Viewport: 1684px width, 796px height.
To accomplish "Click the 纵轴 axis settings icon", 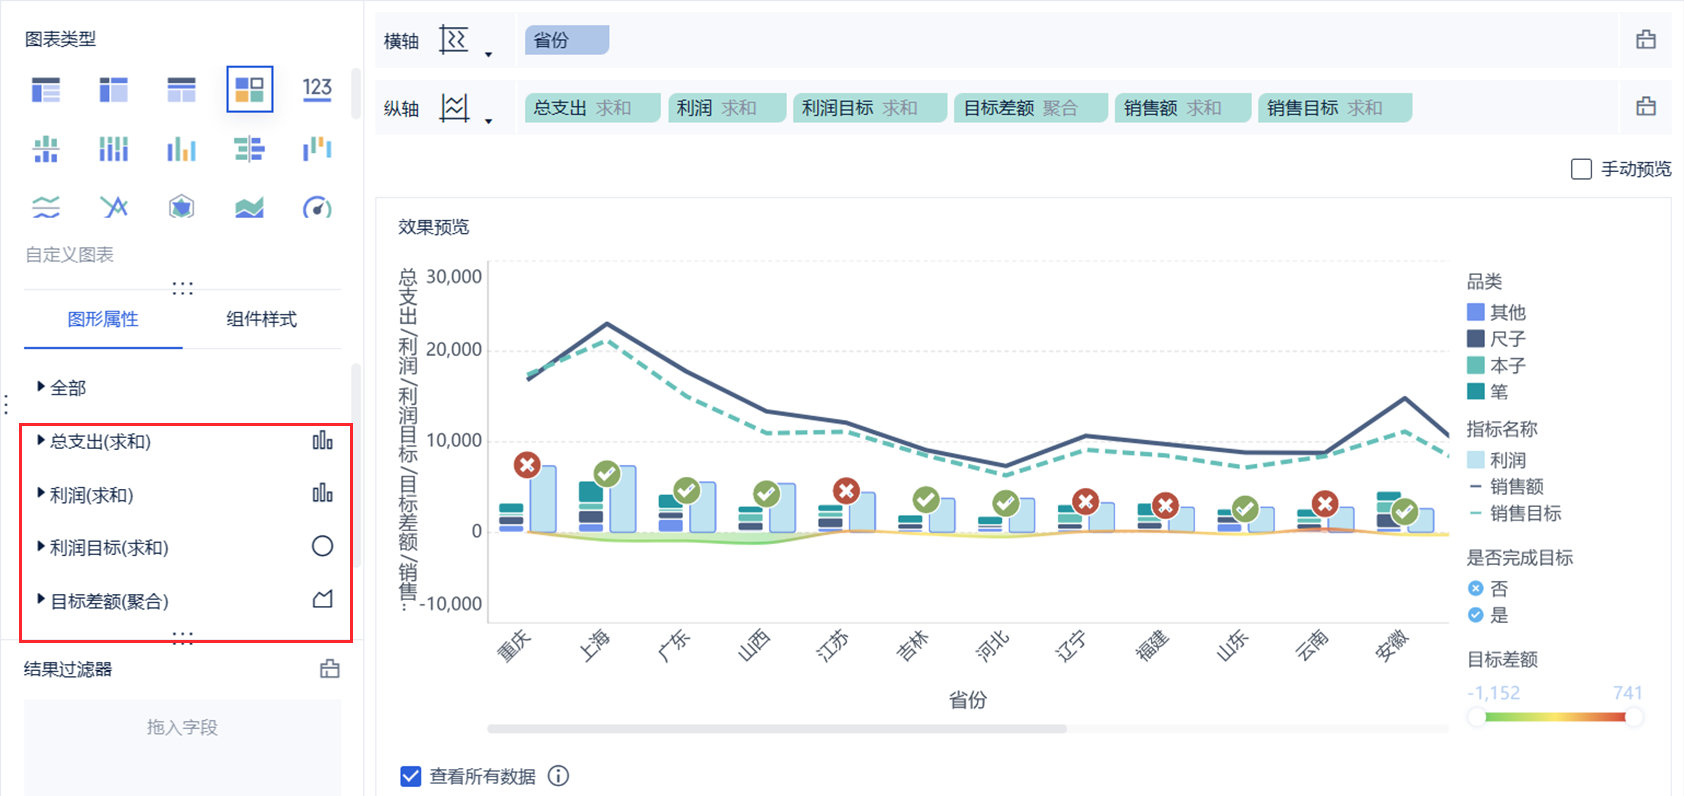I will (454, 107).
